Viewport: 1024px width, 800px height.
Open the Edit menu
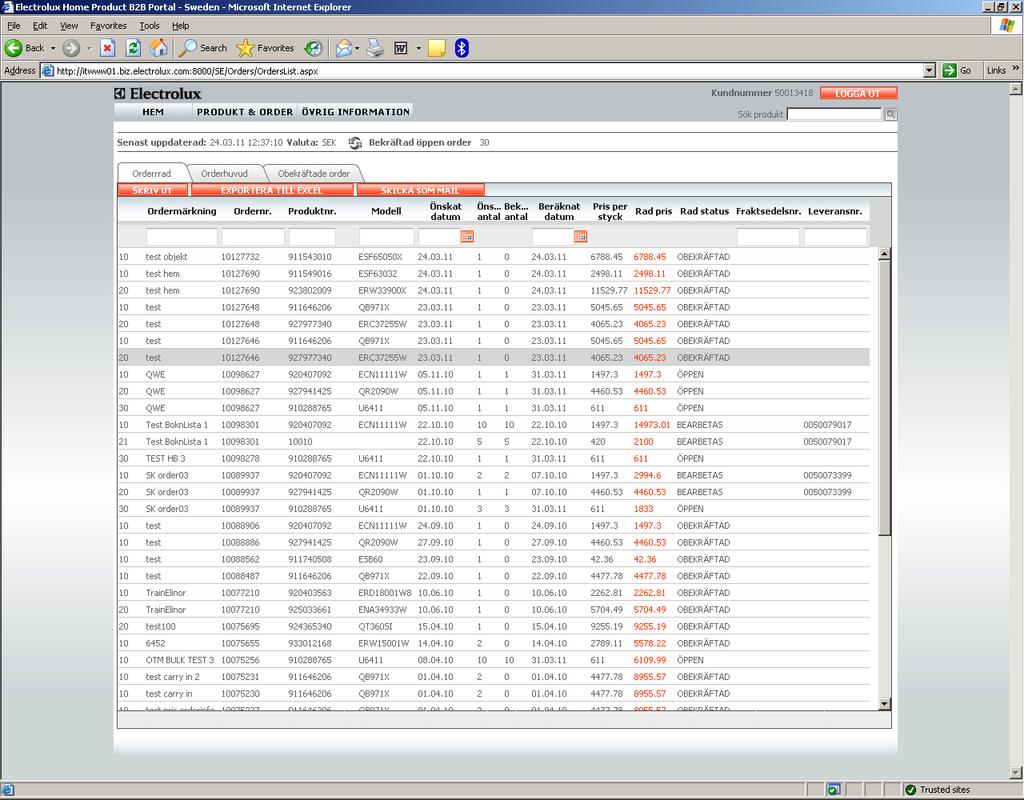(x=40, y=26)
